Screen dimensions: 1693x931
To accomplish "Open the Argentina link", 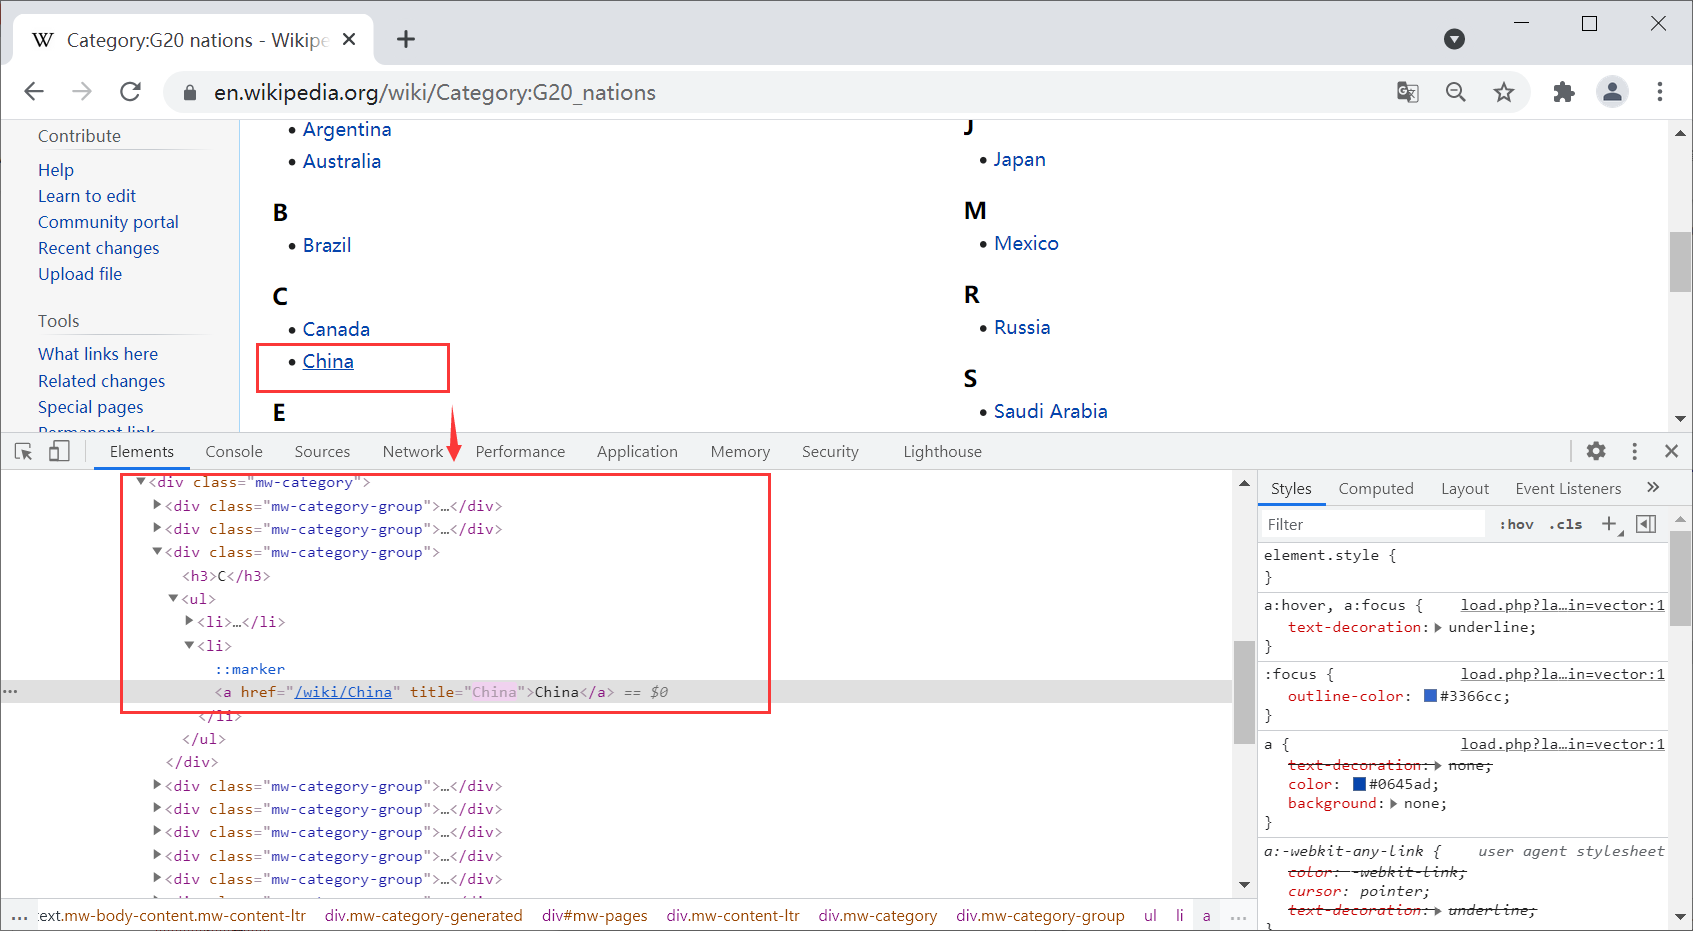I will click(347, 129).
